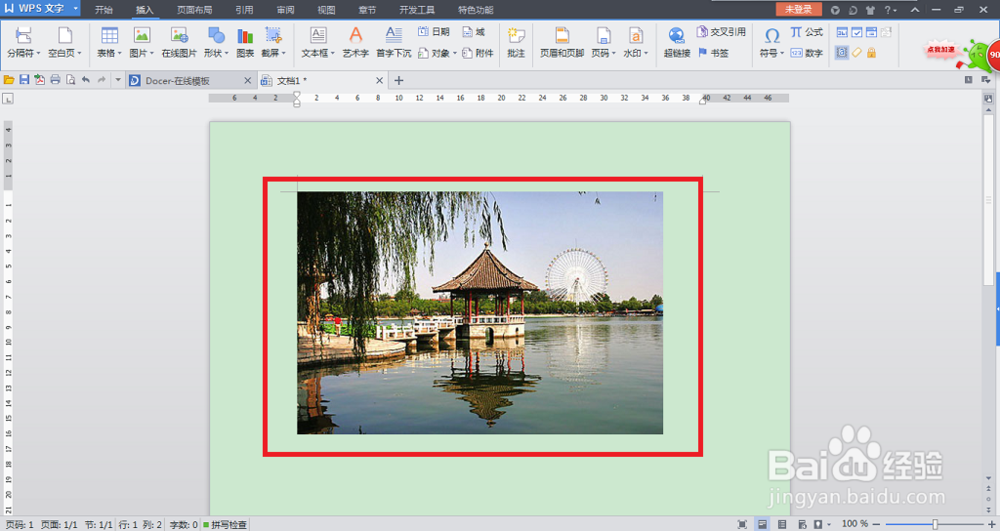The image size is (1000, 531).
Task: Toggle eye protection mode in status bar
Action: pyautogui.click(x=818, y=524)
